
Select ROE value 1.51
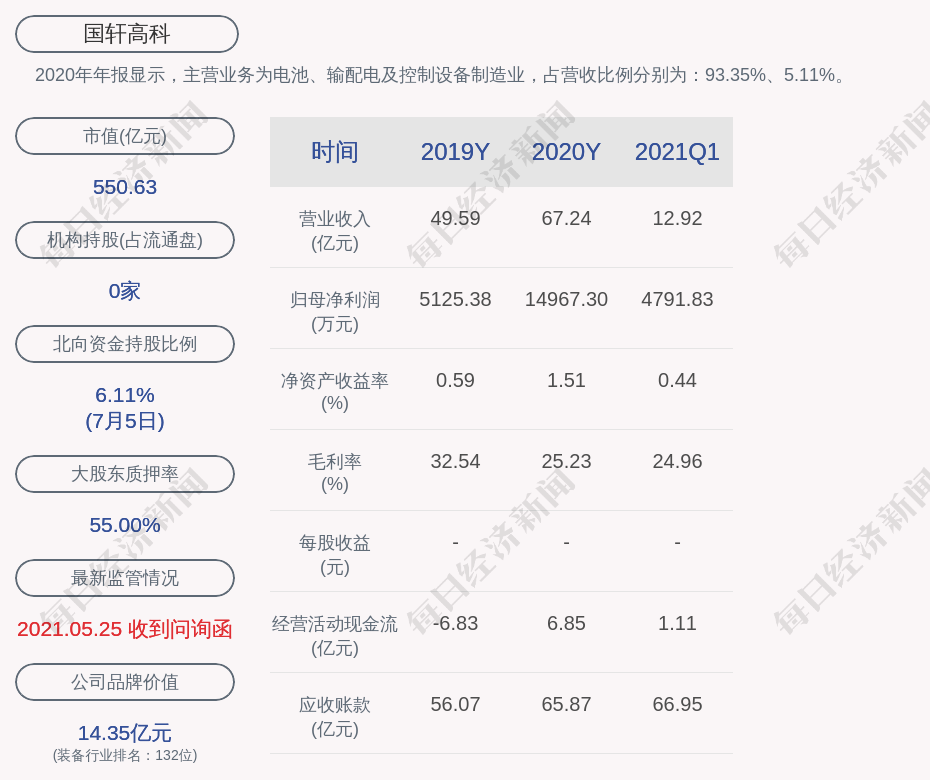(566, 380)
